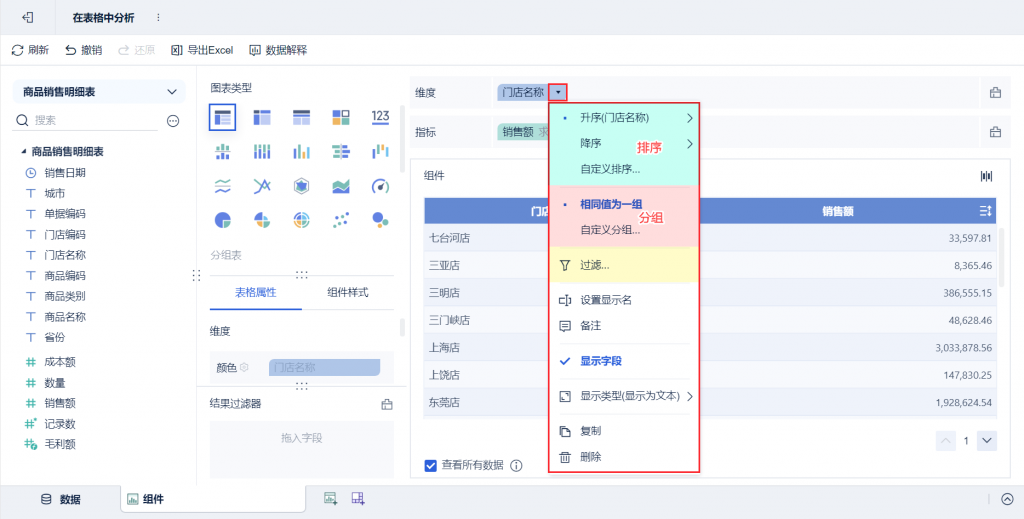
Task: Click the sort icon in the 销售额 table header
Action: click(x=985, y=211)
